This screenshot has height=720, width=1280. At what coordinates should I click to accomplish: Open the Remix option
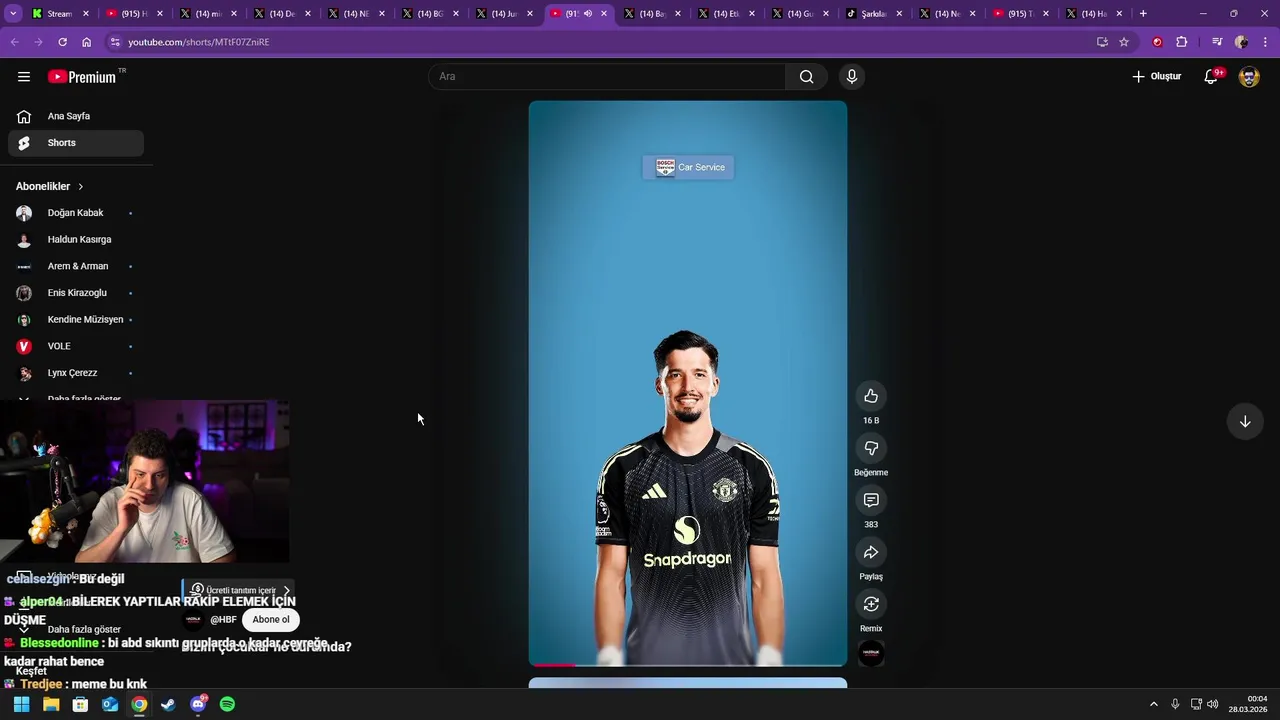point(871,604)
